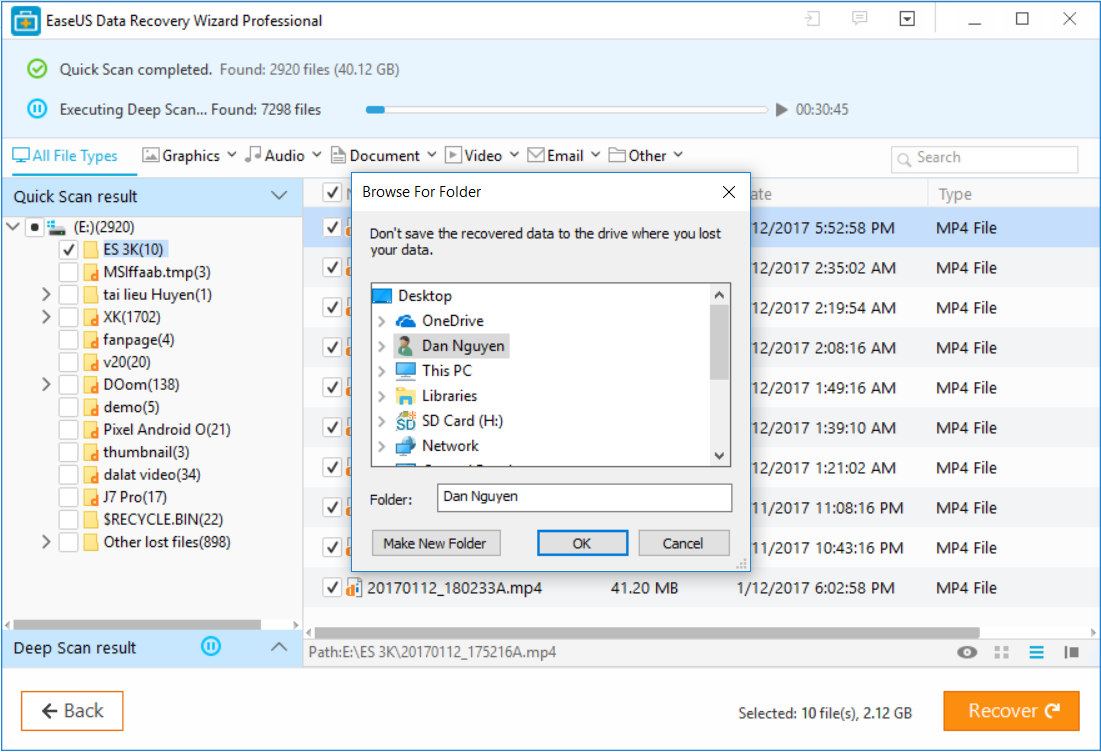The image size is (1101, 752).
Task: Pause the deep scan via top pause icon
Action: pyautogui.click(x=37, y=109)
